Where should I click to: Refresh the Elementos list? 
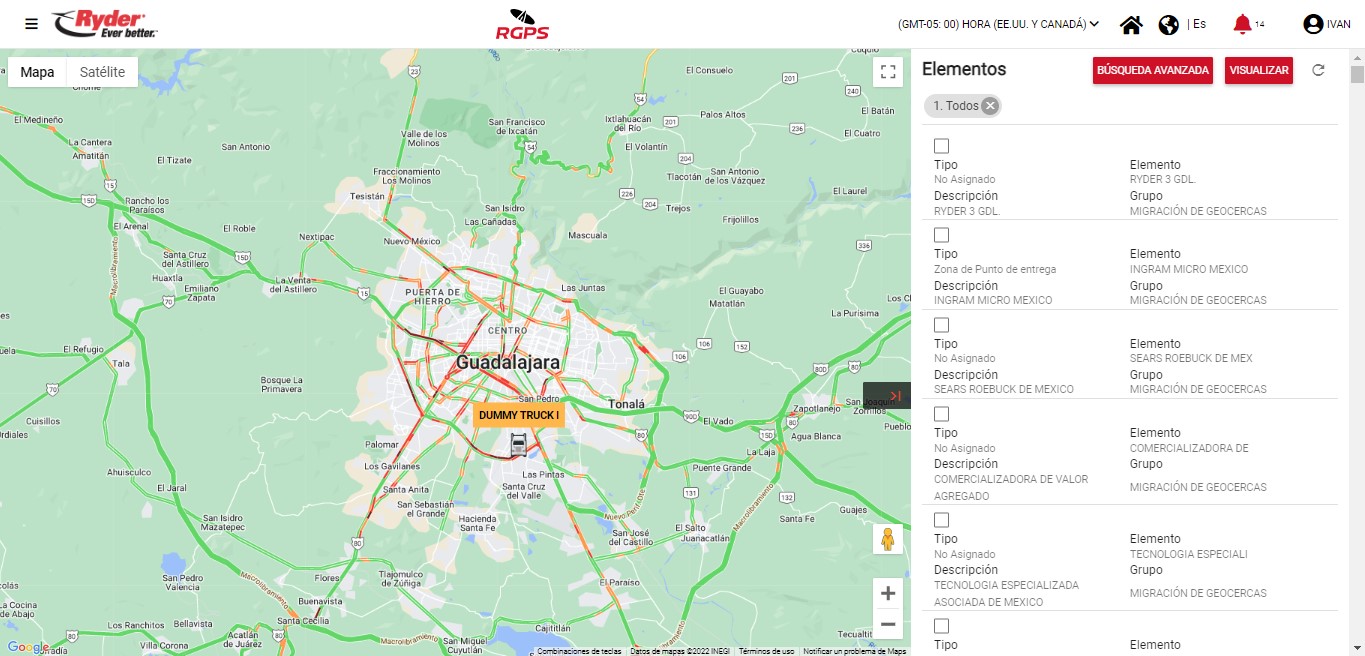point(1318,70)
